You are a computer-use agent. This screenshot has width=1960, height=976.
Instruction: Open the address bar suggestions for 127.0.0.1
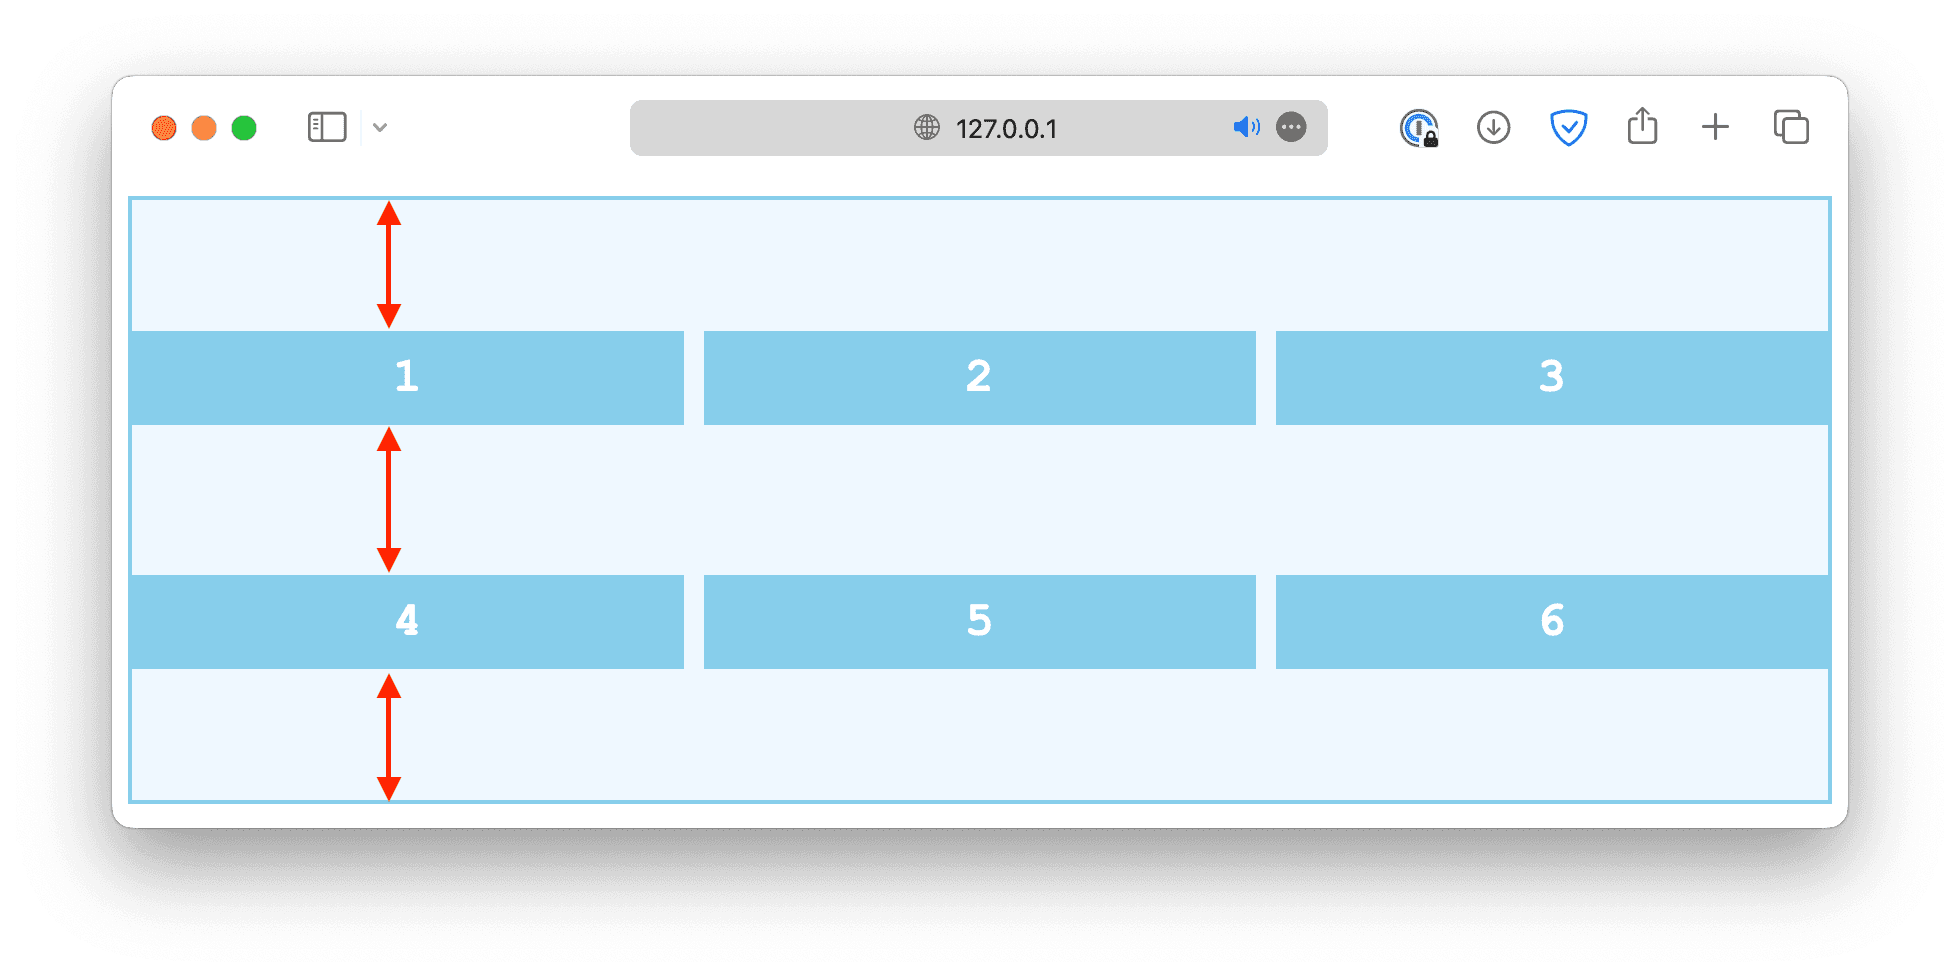pos(1008,128)
